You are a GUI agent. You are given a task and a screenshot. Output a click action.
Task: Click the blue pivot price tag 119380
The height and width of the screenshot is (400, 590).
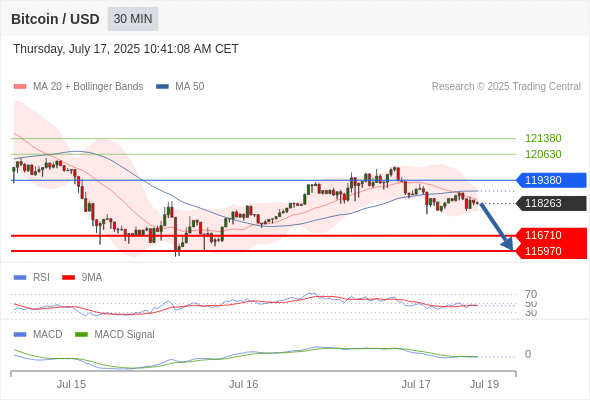[x=551, y=180]
